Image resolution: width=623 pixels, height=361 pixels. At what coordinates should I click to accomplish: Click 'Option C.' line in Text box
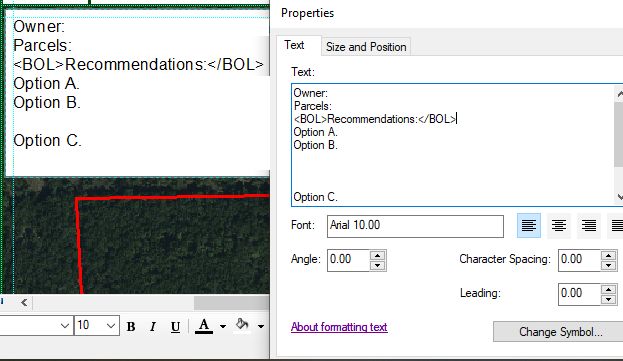click(x=315, y=197)
